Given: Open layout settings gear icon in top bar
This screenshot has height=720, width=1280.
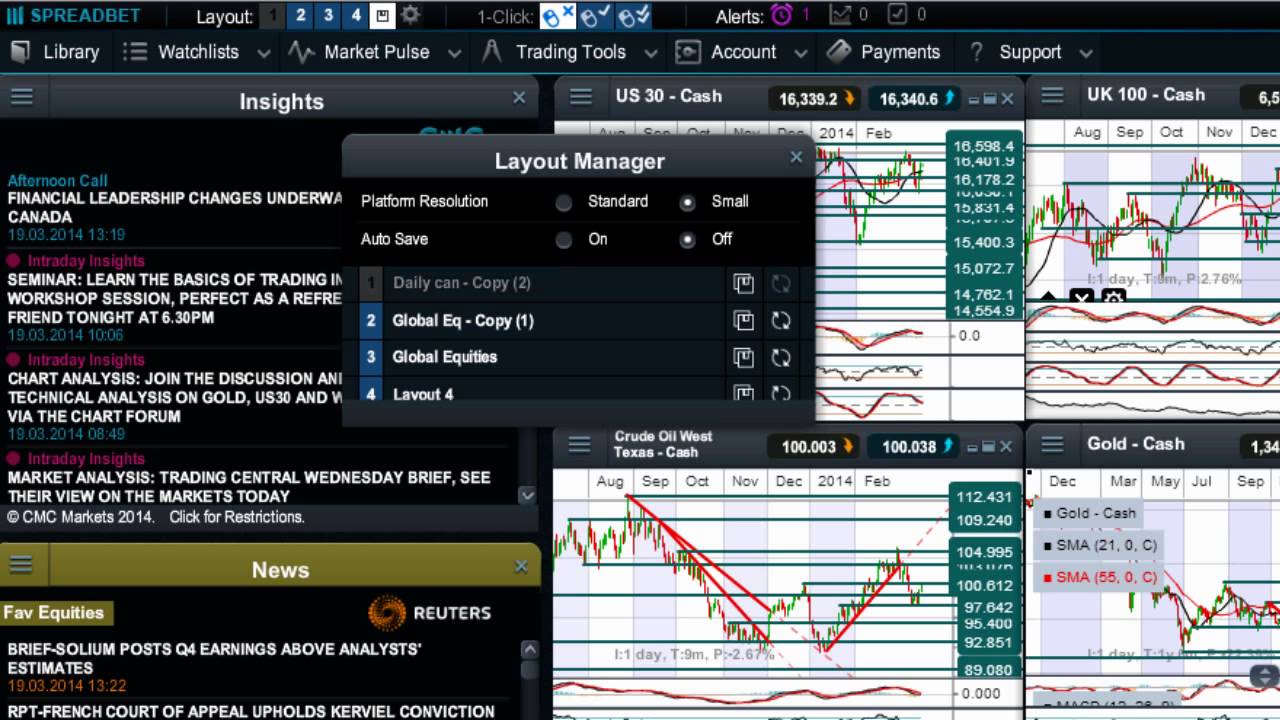Looking at the screenshot, I should tap(410, 16).
